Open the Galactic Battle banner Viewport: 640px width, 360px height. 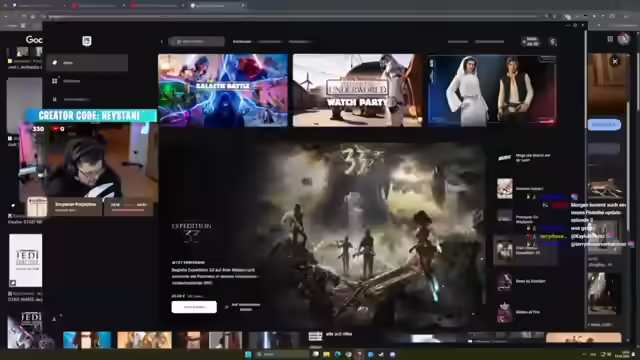[x=223, y=90]
